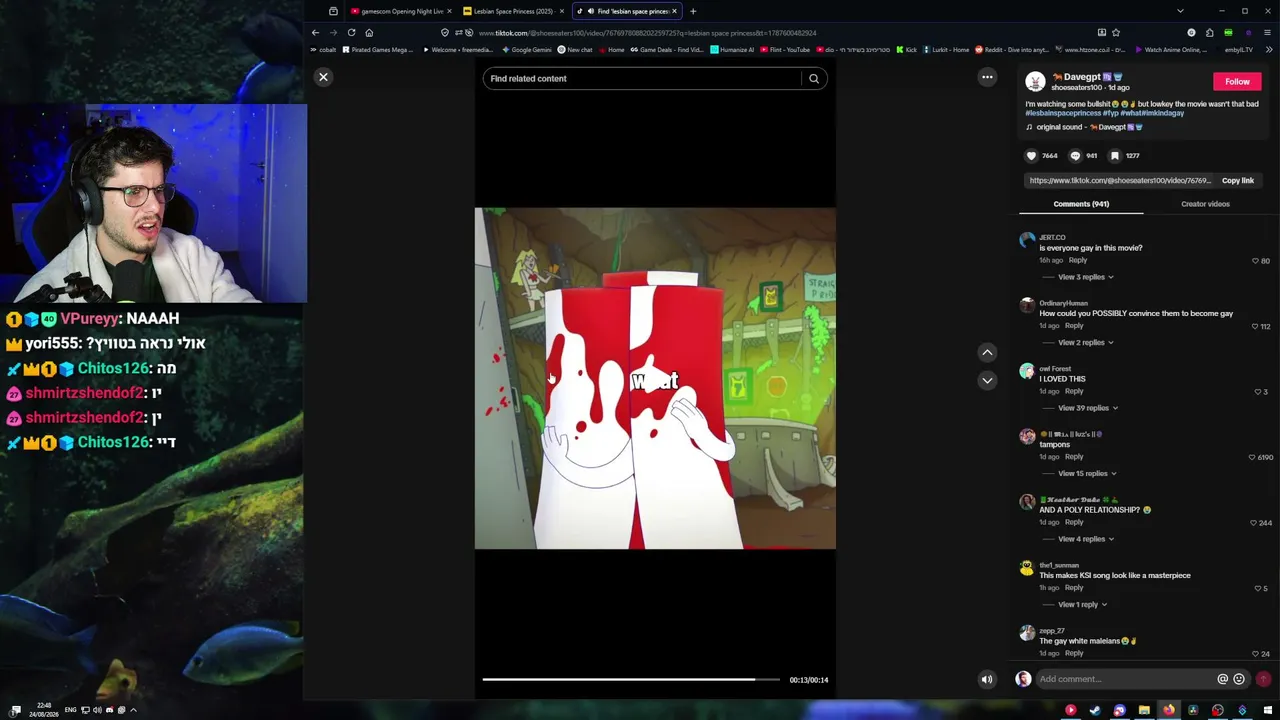1280x720 pixels.
Task: Open the three-dot more options menu
Action: 987,77
